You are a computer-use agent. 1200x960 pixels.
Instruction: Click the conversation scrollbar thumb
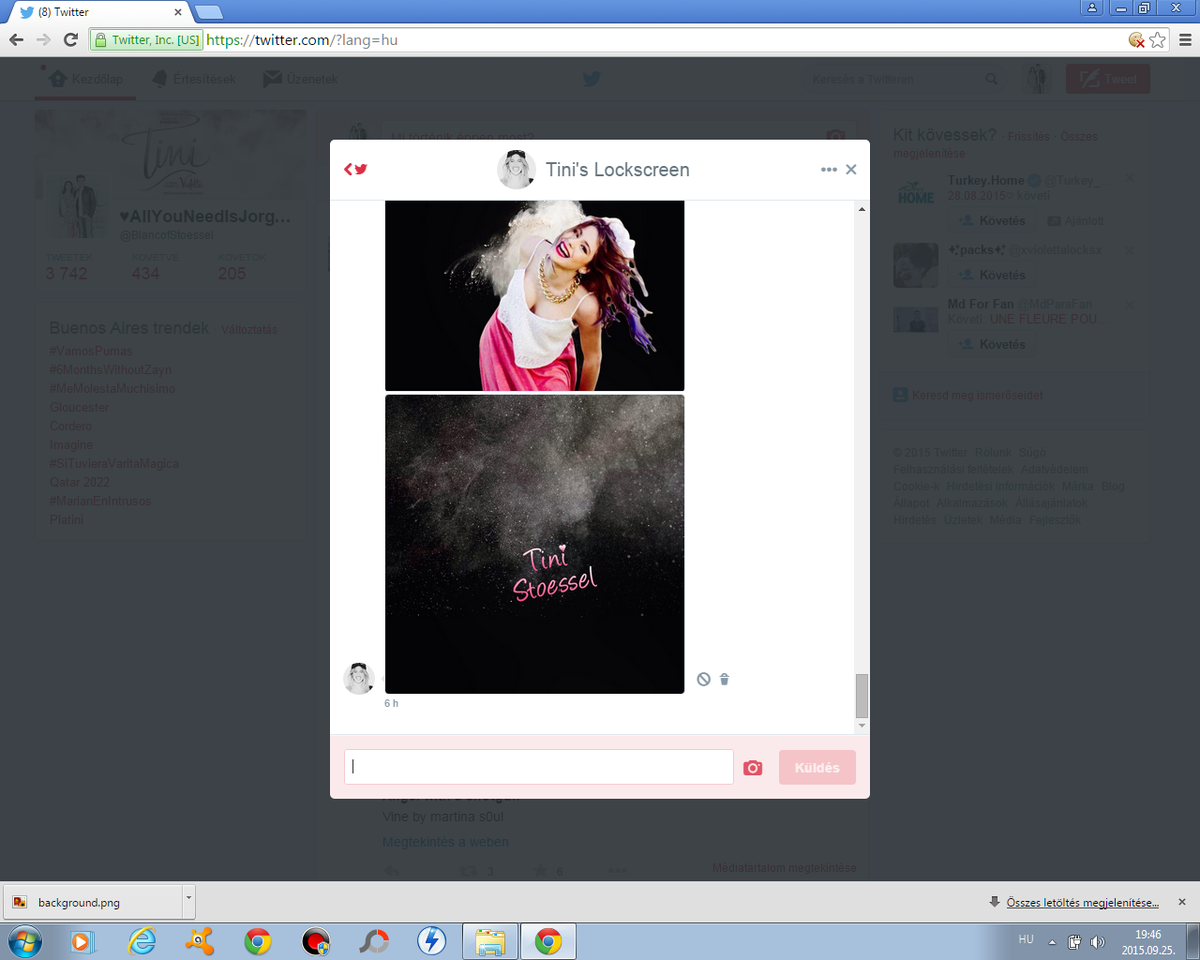pyautogui.click(x=862, y=695)
